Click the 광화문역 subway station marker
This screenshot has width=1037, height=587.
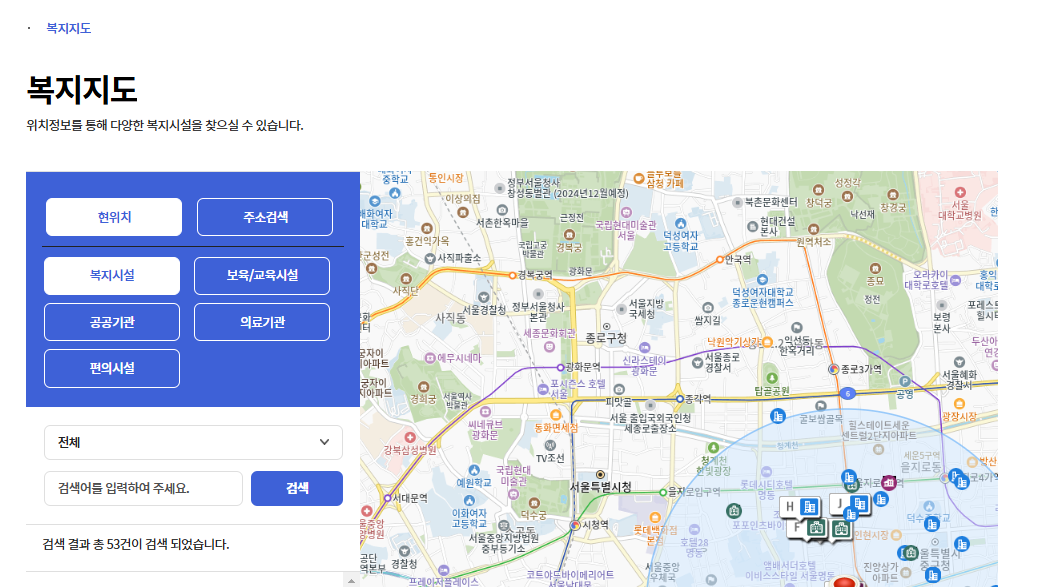point(560,368)
